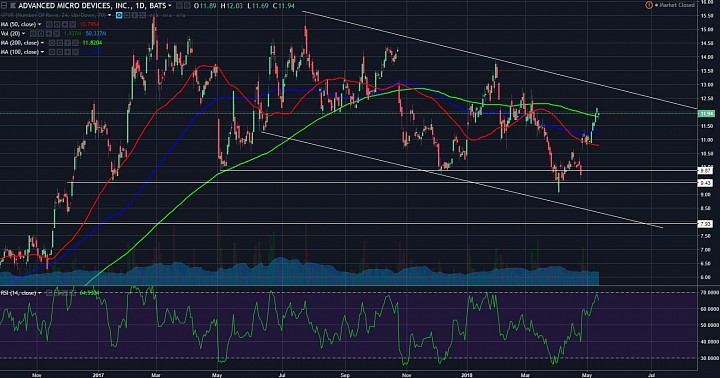
Task: Click the RSI value 64.9504
Action: pos(89,293)
